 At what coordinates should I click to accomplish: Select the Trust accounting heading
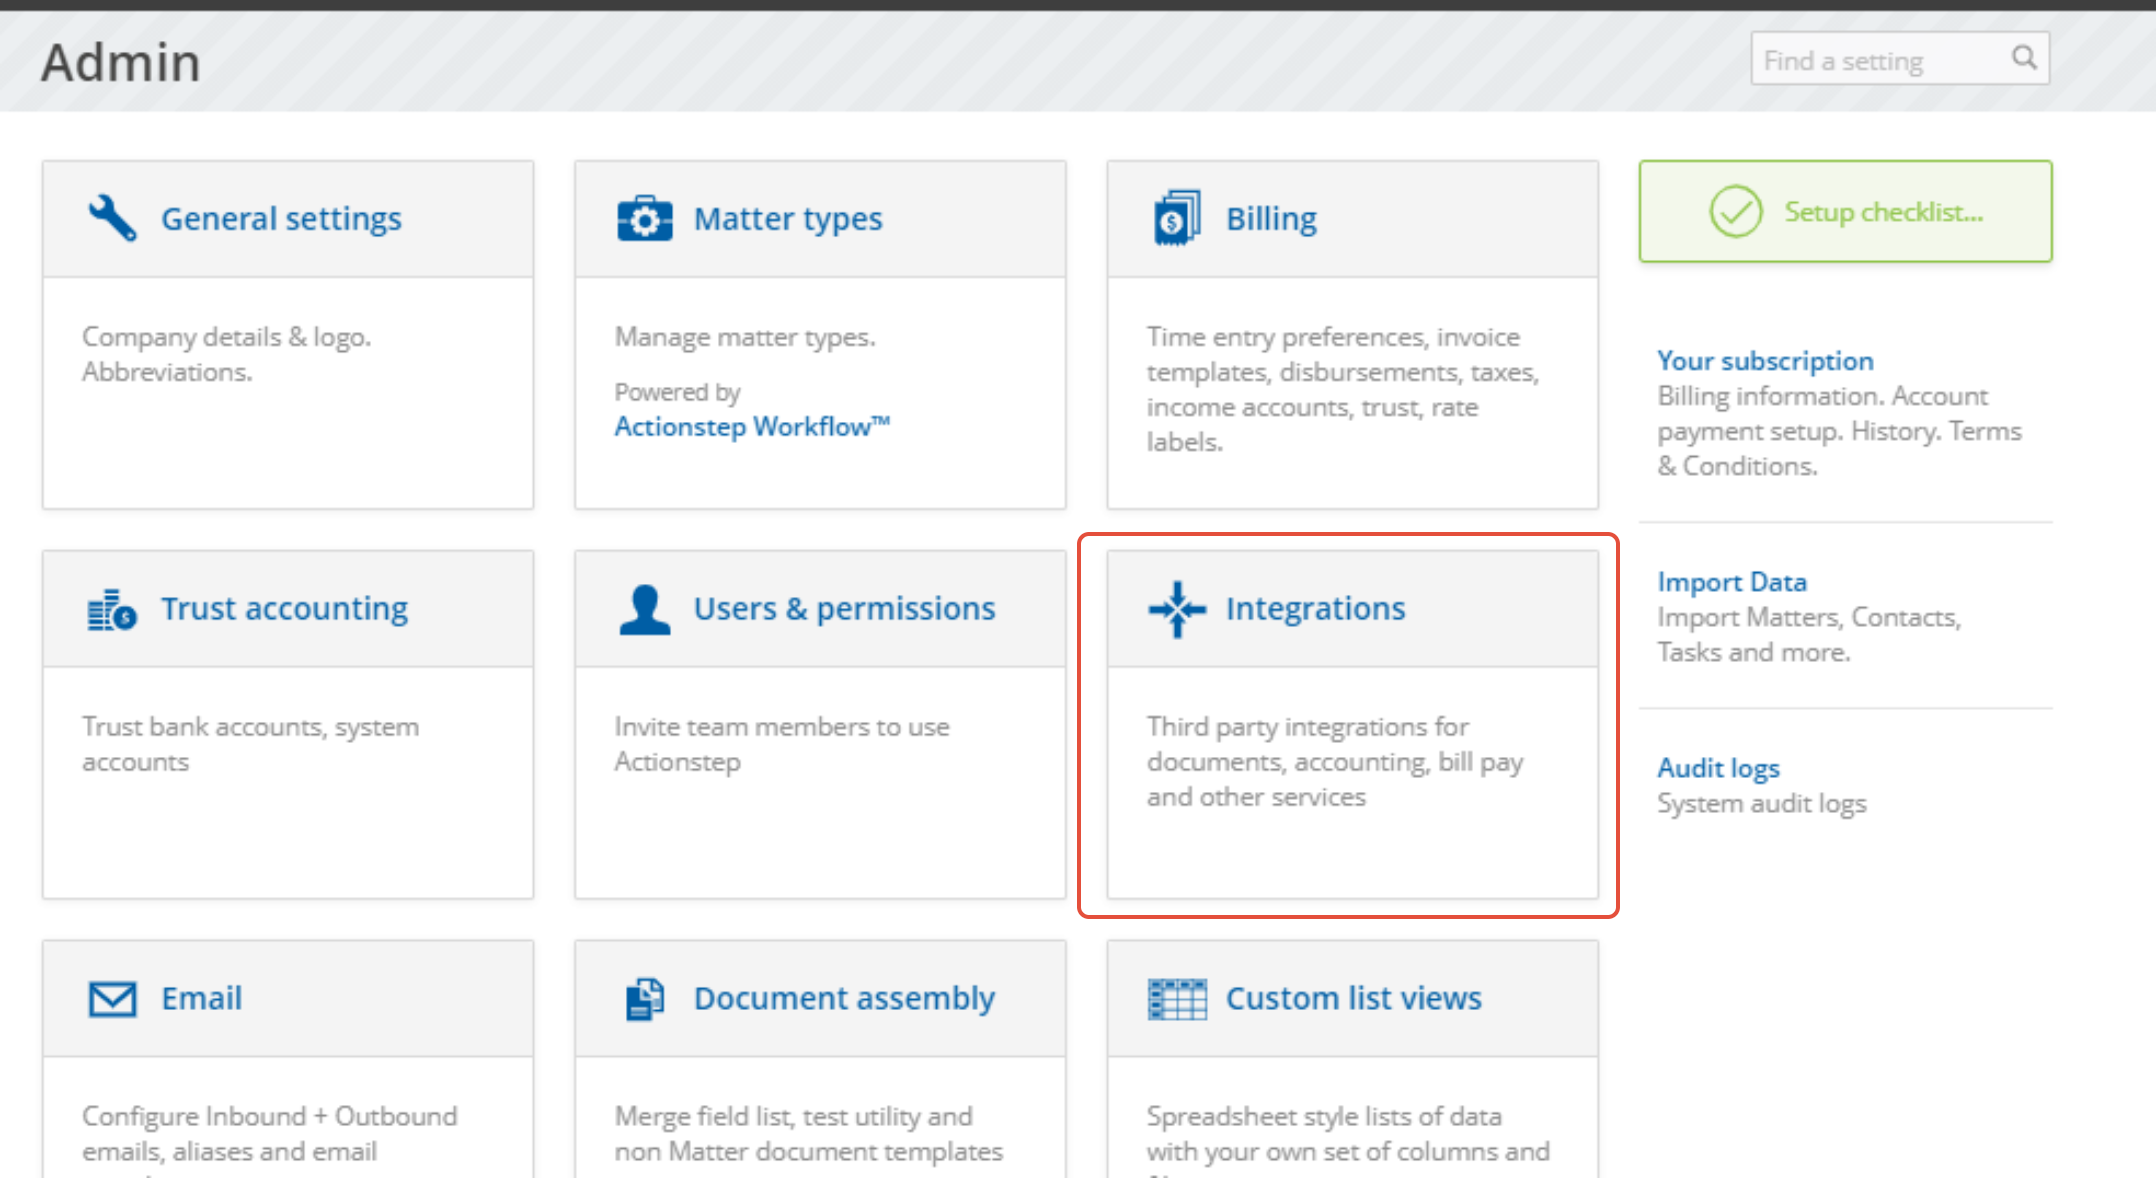click(284, 608)
